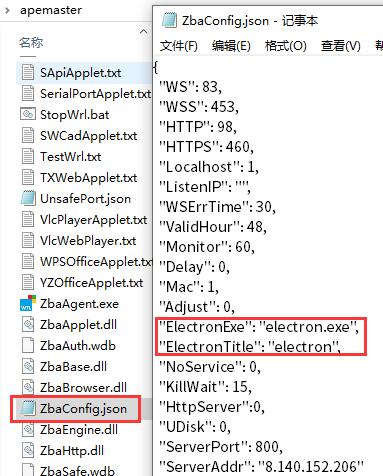This screenshot has height=476, width=383.
Task: Click the ZbaBrowser.dll gear icon
Action: pos(28,388)
